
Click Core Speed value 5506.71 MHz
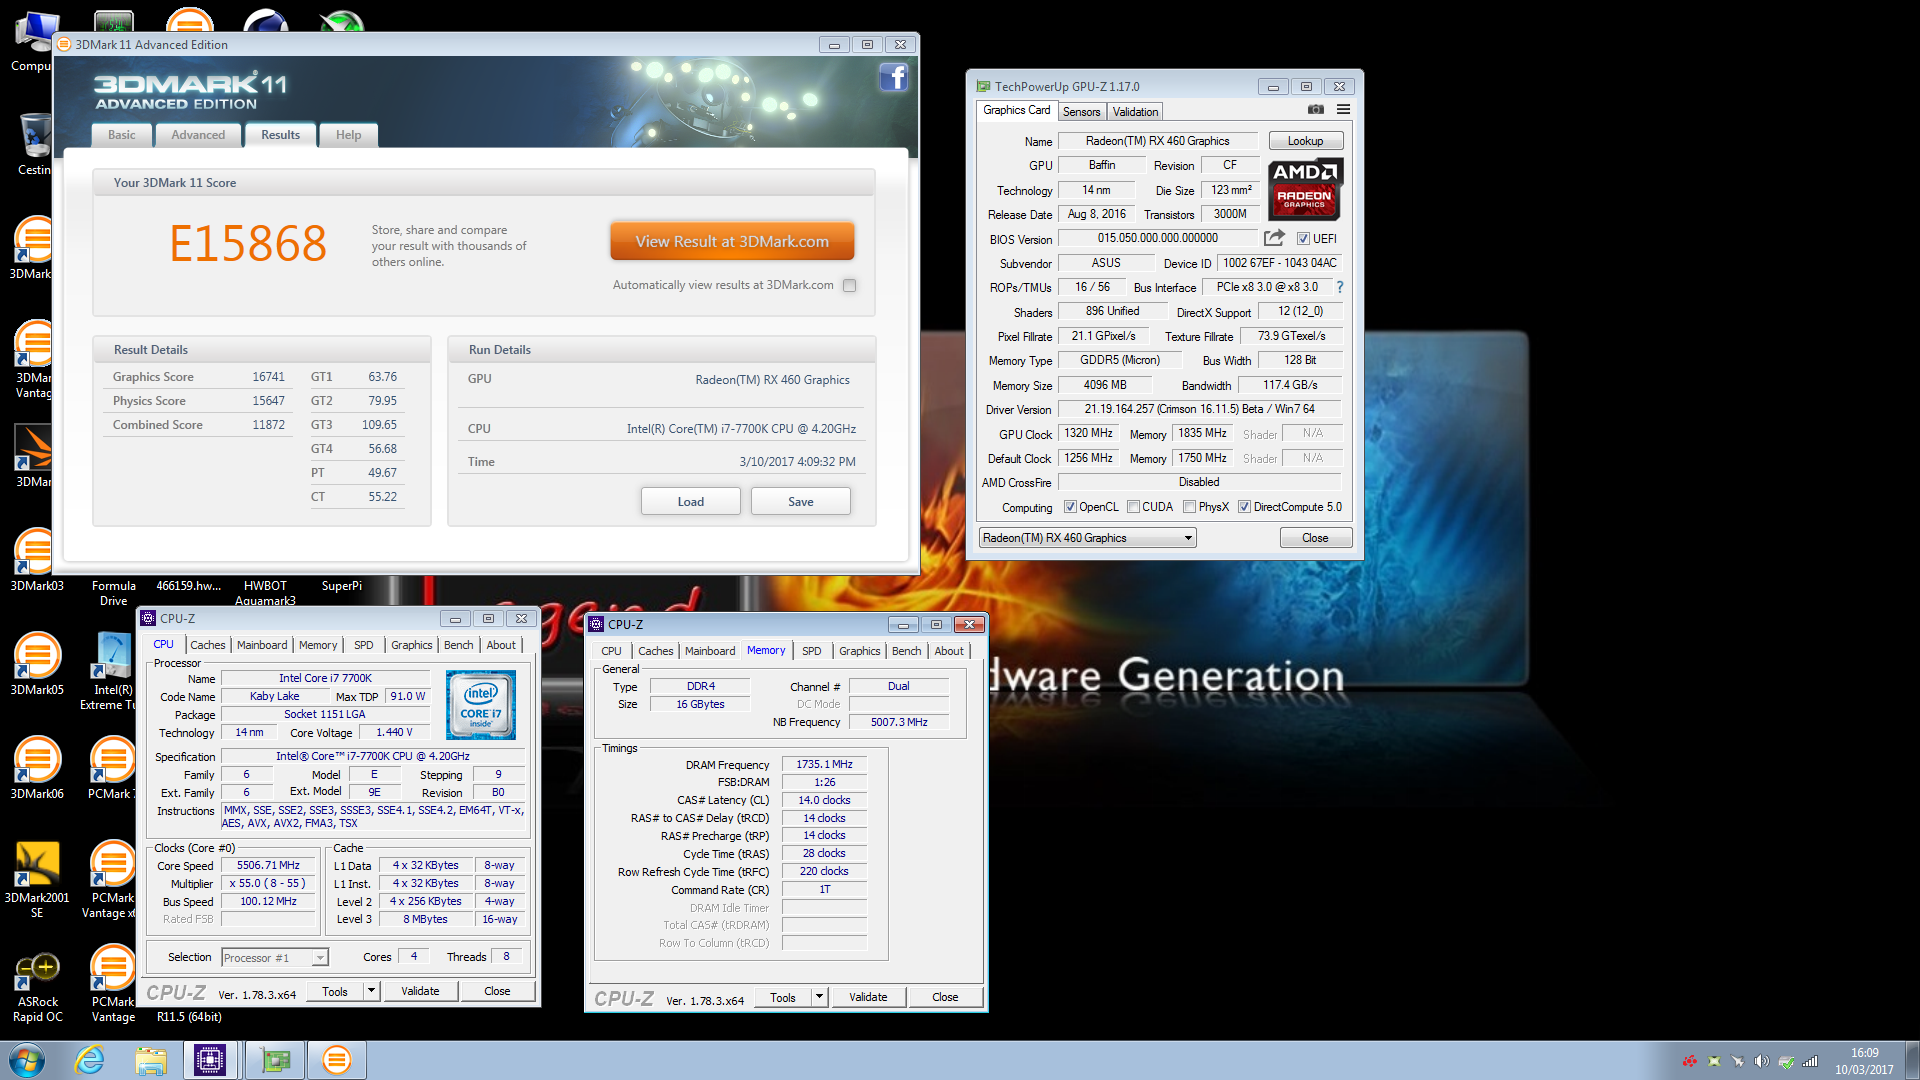coord(268,866)
